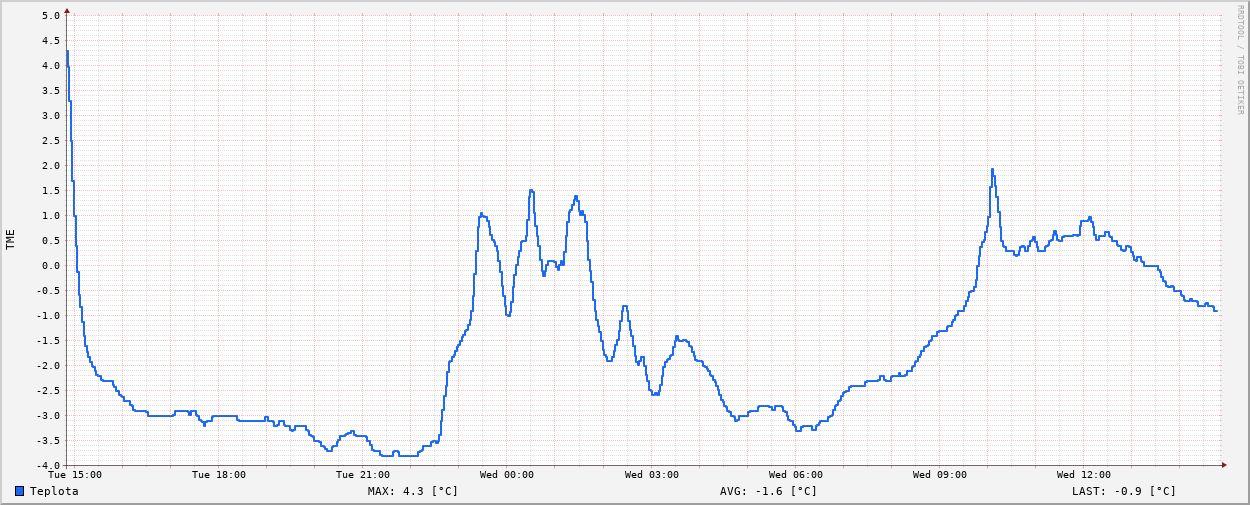
Task: Select the Tue 18:00 time axis label
Action: click(219, 475)
